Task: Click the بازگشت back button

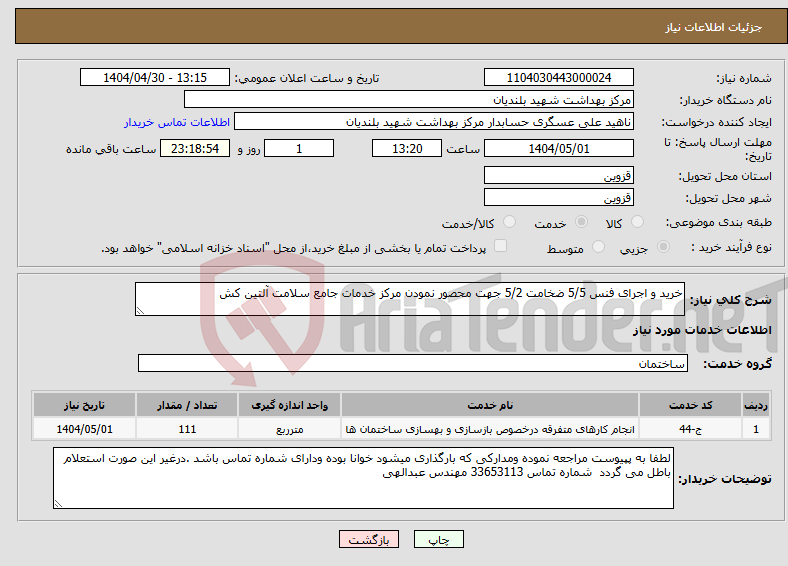Action: point(369,539)
